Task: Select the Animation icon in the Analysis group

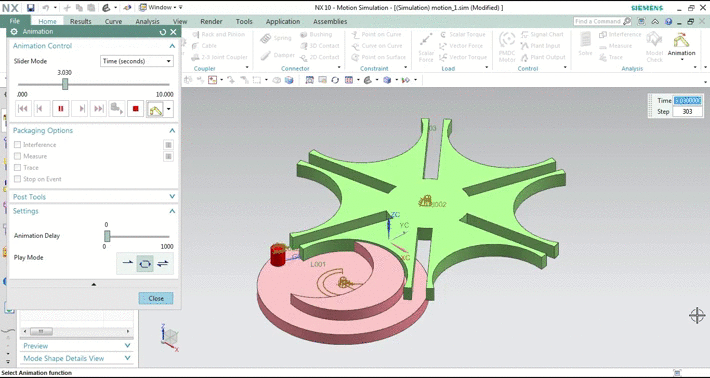Action: coord(681,45)
